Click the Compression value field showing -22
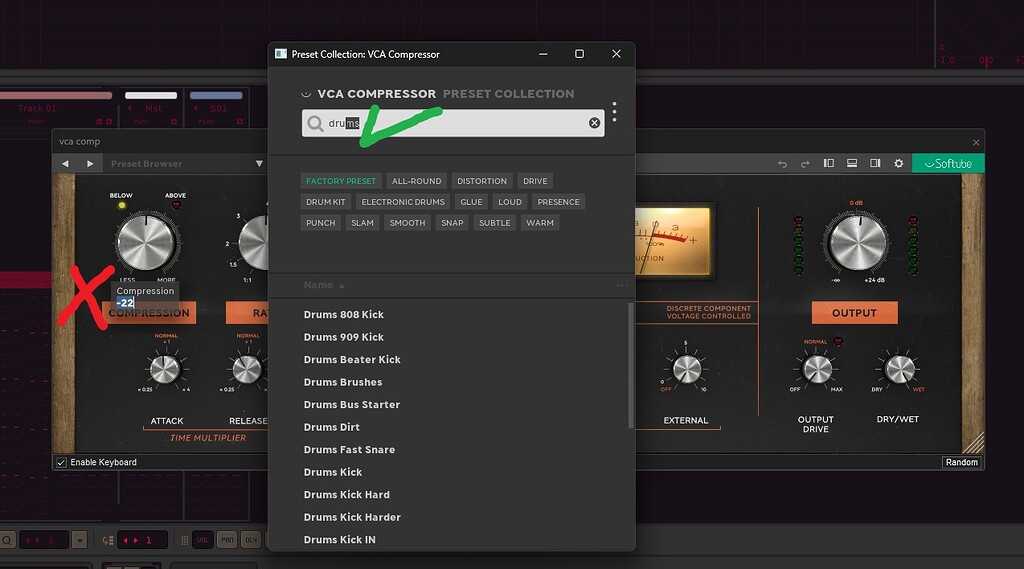This screenshot has height=569, width=1024. pyautogui.click(x=125, y=303)
